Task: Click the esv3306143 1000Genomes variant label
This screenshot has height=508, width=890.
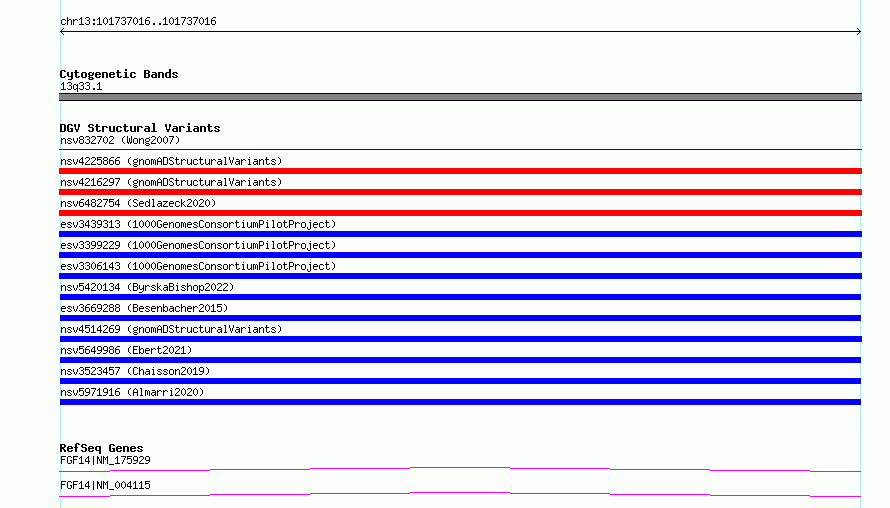Action: [198, 266]
